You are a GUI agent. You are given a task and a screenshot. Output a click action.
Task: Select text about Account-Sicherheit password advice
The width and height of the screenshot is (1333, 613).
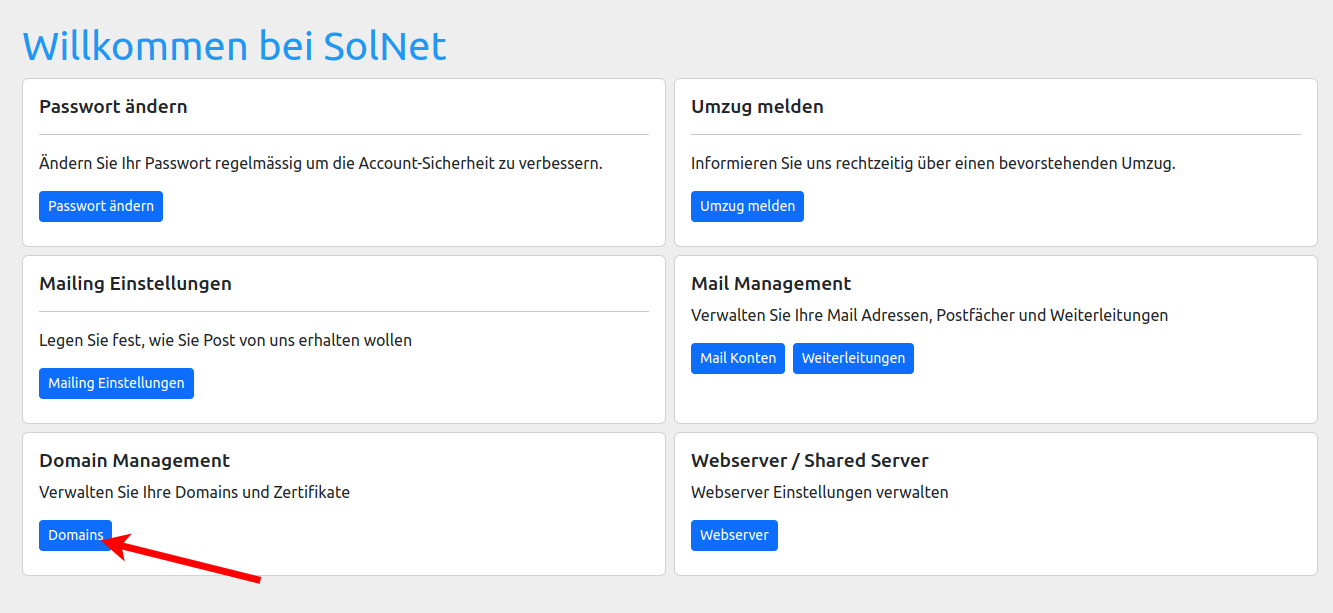(x=321, y=163)
